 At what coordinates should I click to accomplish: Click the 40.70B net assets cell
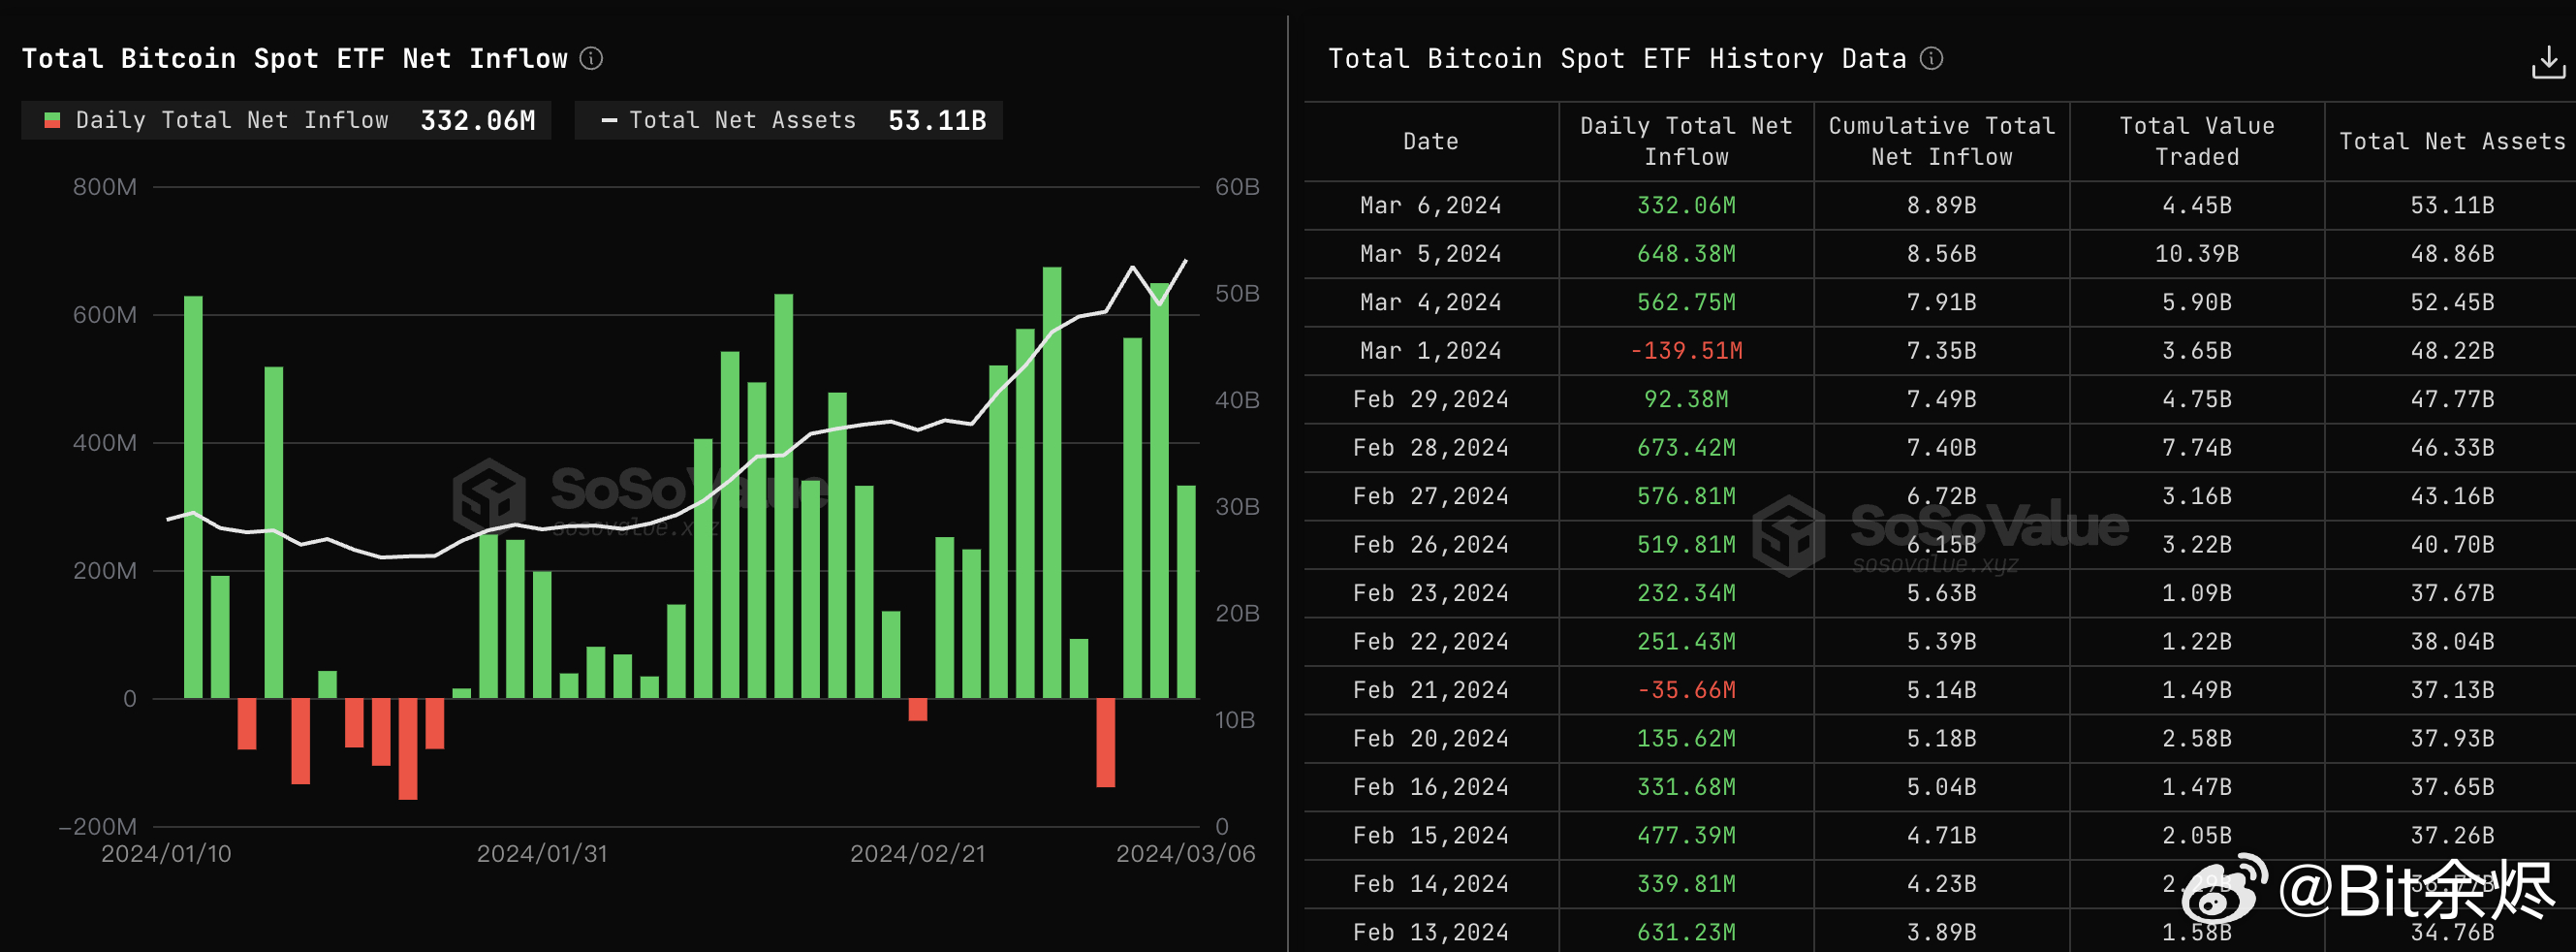[2452, 546]
